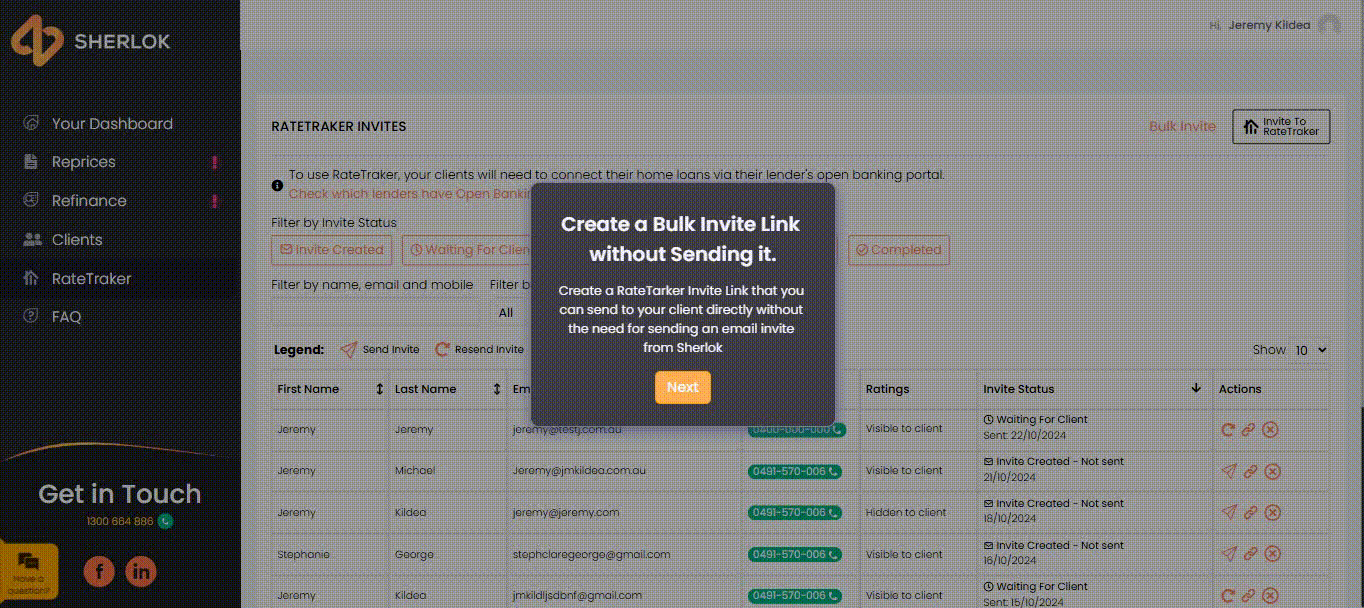Click Refinance red alert indicator
1364x608 pixels.
click(214, 201)
